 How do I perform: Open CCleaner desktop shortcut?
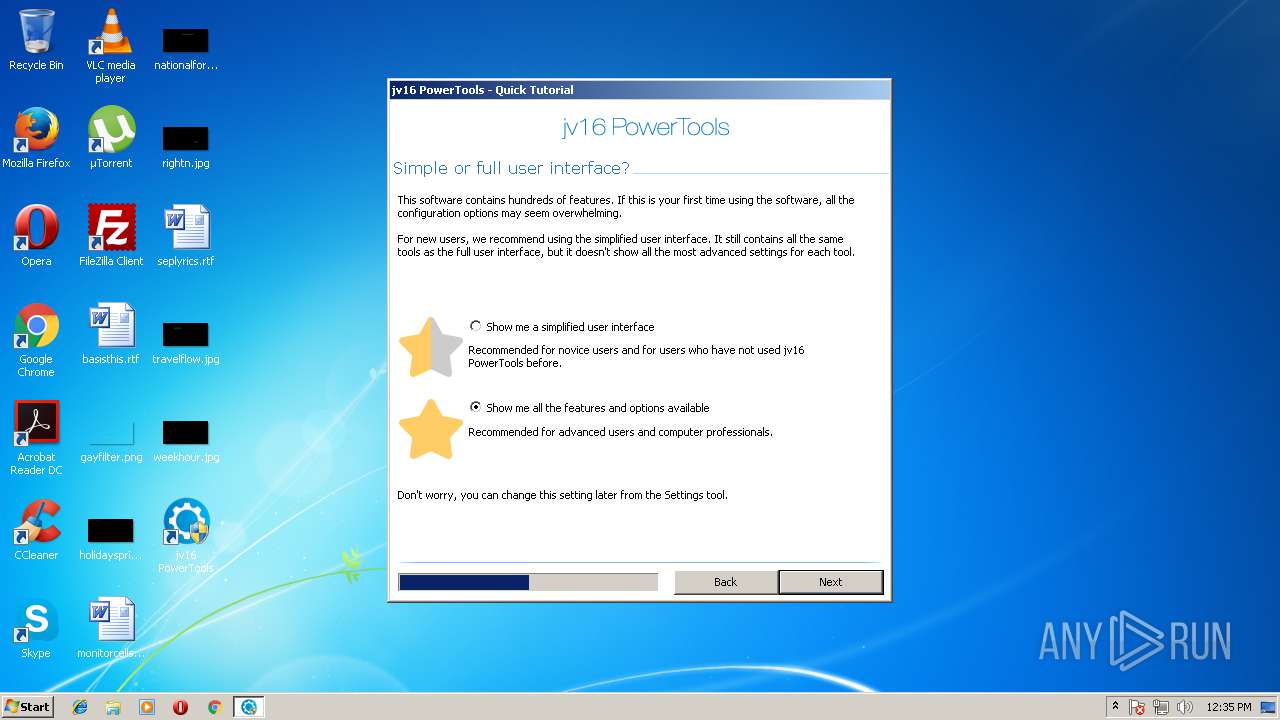(x=36, y=531)
